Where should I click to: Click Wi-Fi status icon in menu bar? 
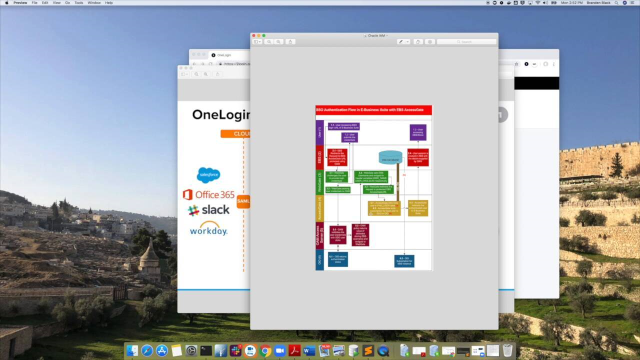[x=538, y=2]
